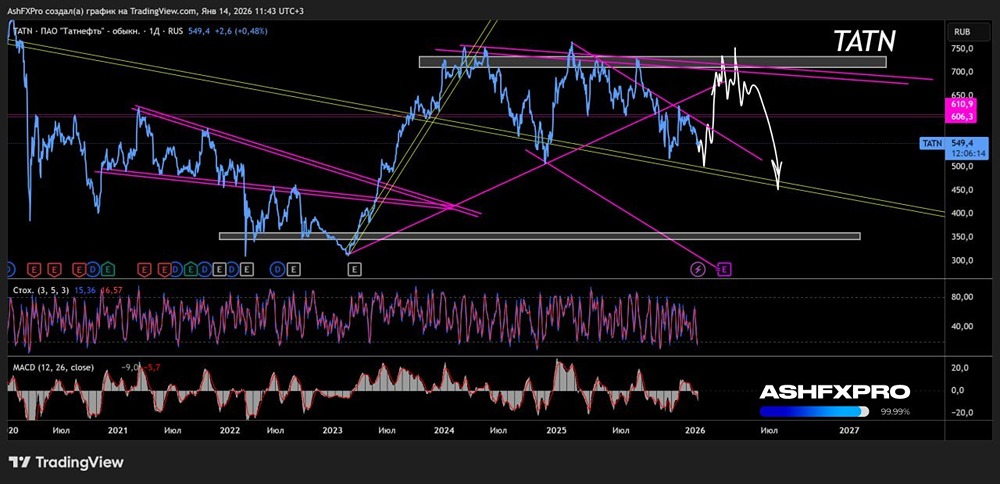Click the 2027 label on time axis

[x=849, y=430]
